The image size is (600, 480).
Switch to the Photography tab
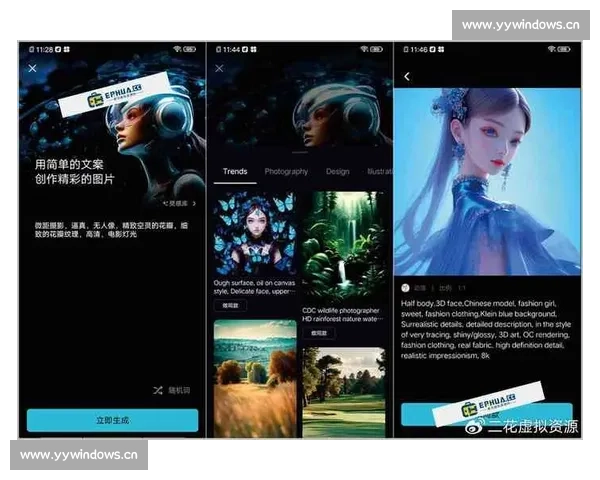[x=286, y=171]
